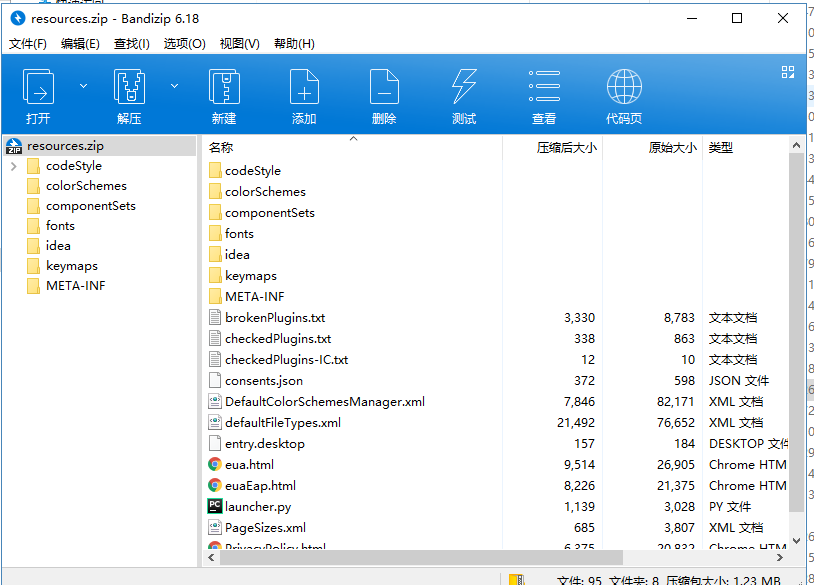Viewport: 814px width, 585px height.
Task: Select defaultFileTypes.xml file icon
Action: coord(215,423)
